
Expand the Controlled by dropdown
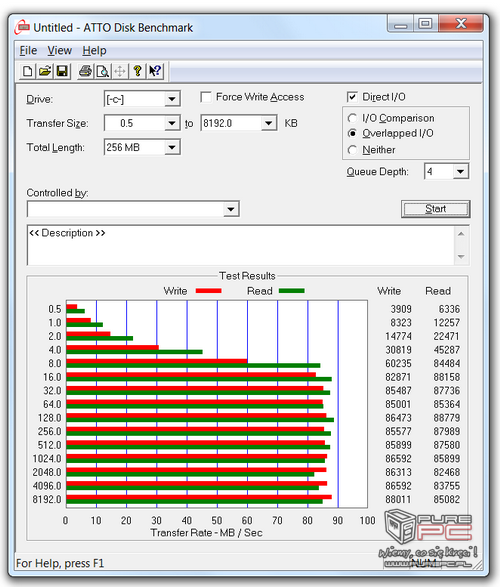pyautogui.click(x=231, y=209)
